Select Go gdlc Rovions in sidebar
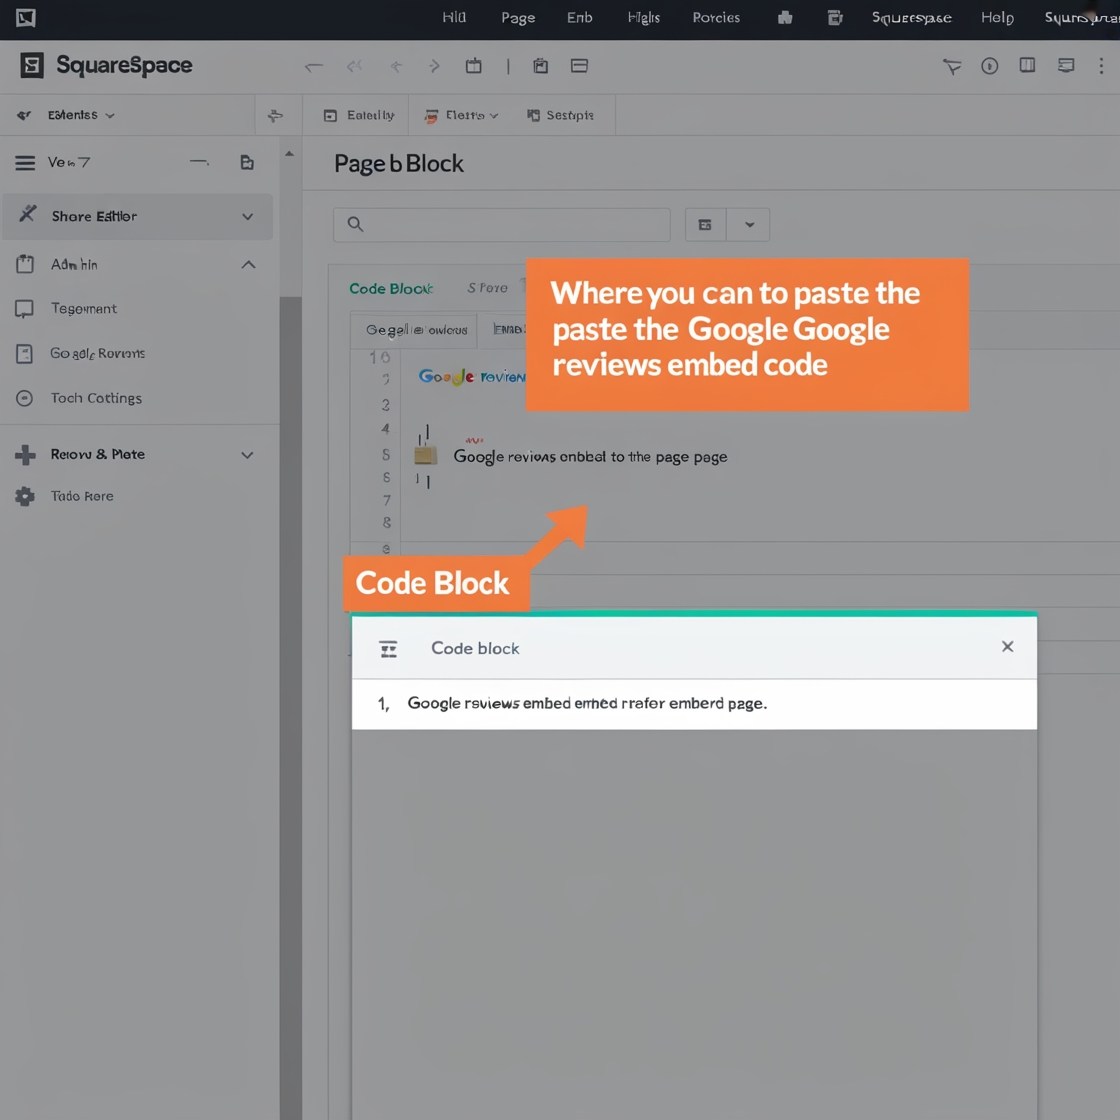This screenshot has height=1120, width=1120. pos(98,354)
